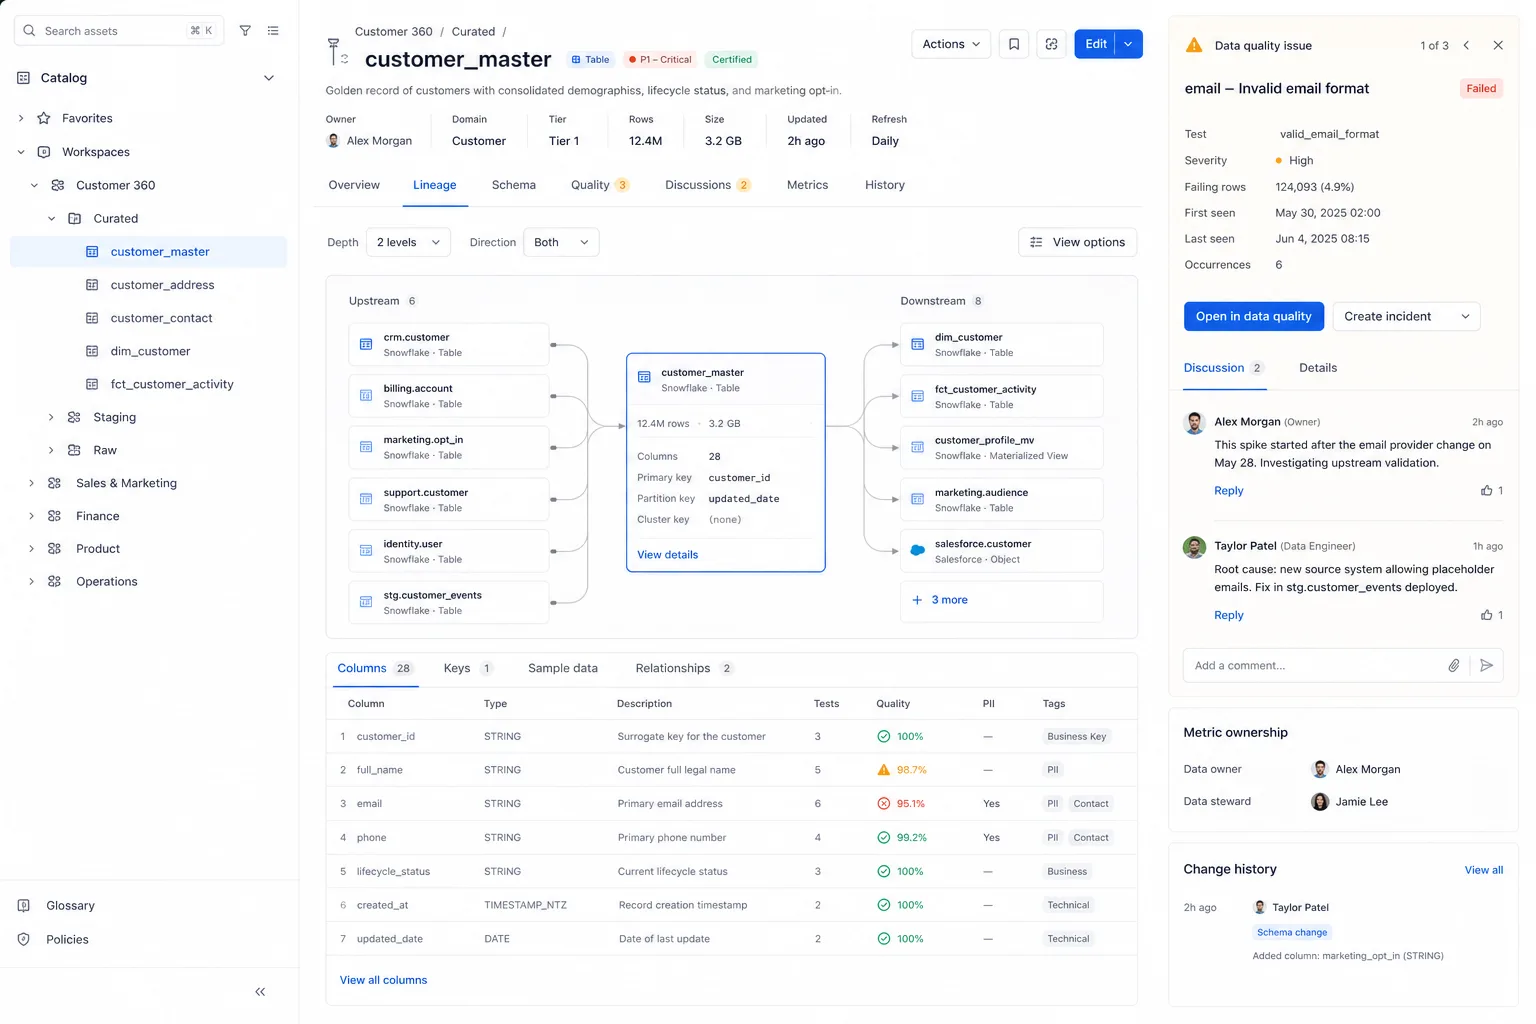Screen dimensions: 1536x1024
Task: Open the Edit split-button arrow
Action: tap(1129, 44)
